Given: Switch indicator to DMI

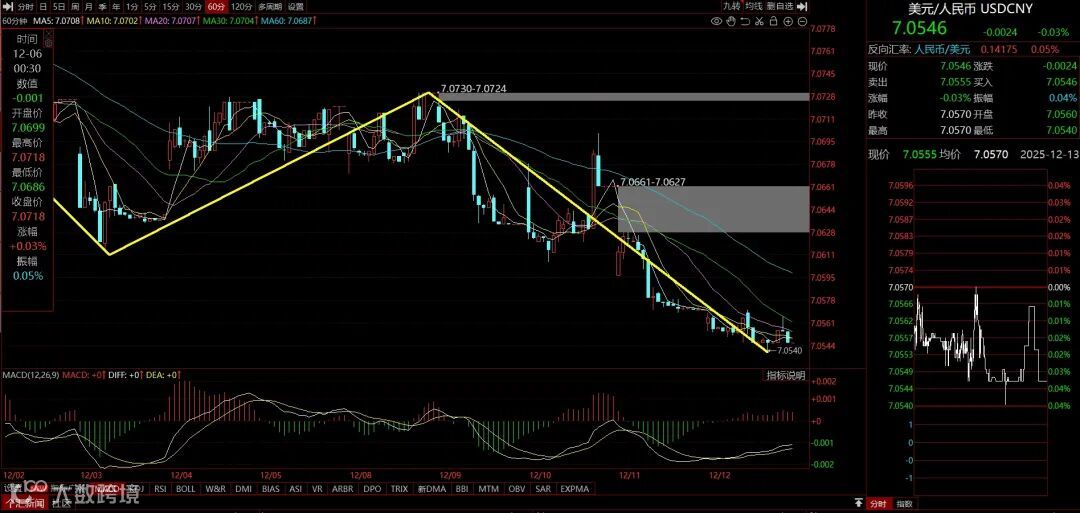Looking at the screenshot, I should click(244, 489).
